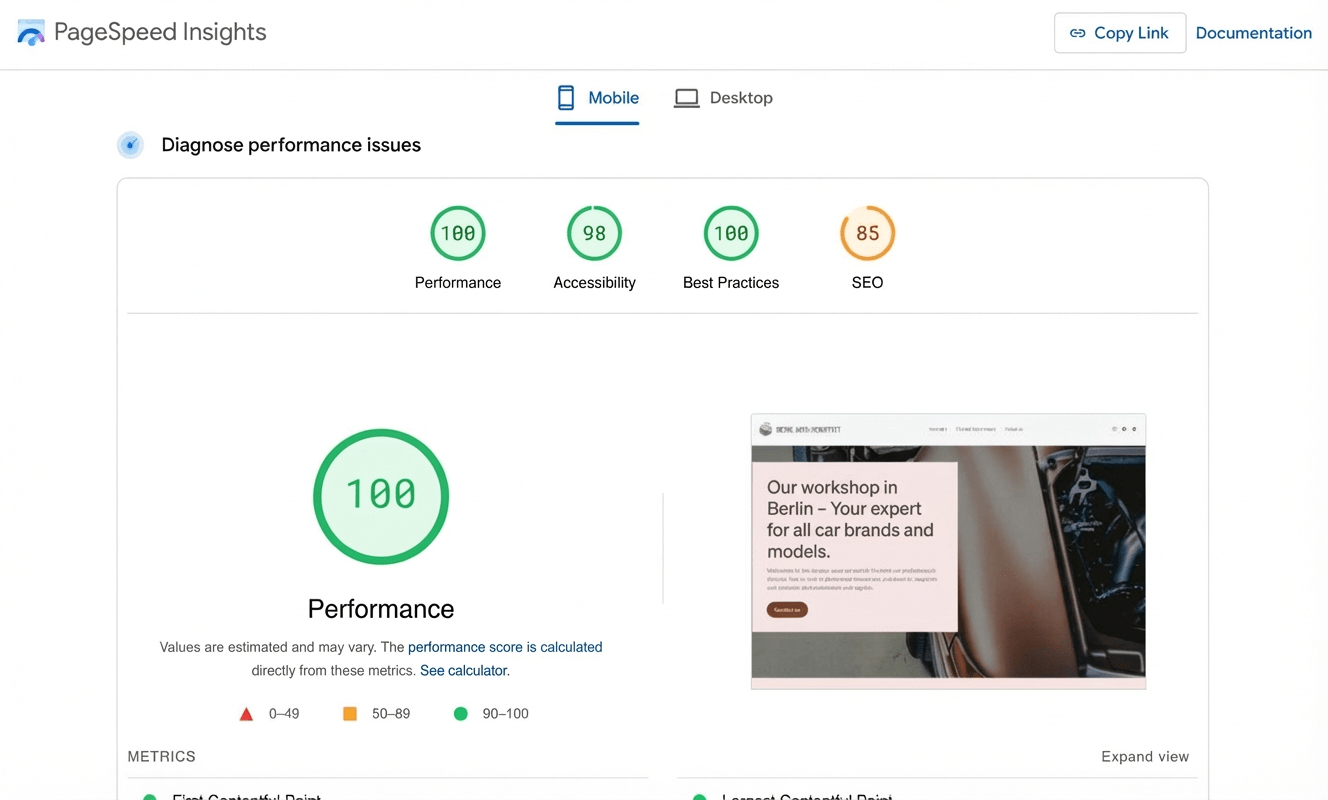
Task: Click the PageSpeed Insights logo icon
Action: point(30,31)
